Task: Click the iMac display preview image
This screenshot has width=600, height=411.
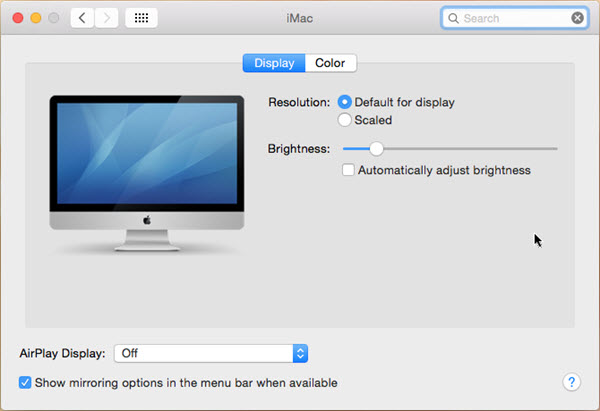Action: tap(147, 173)
